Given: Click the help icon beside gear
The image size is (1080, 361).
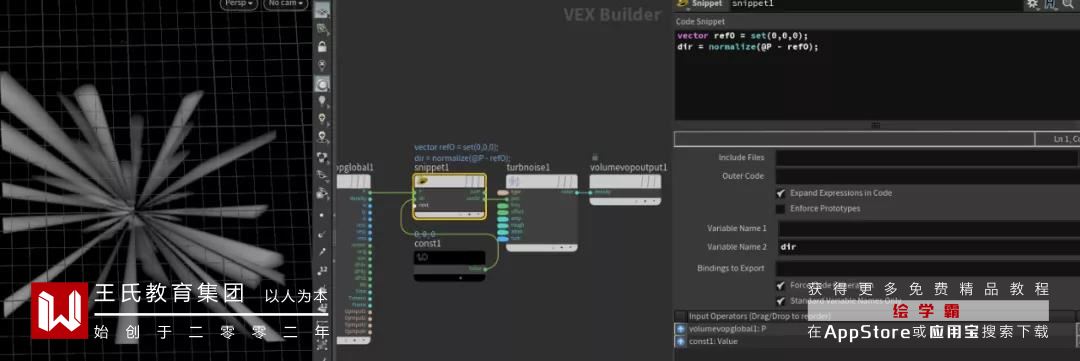Looking at the screenshot, I should point(1050,3).
